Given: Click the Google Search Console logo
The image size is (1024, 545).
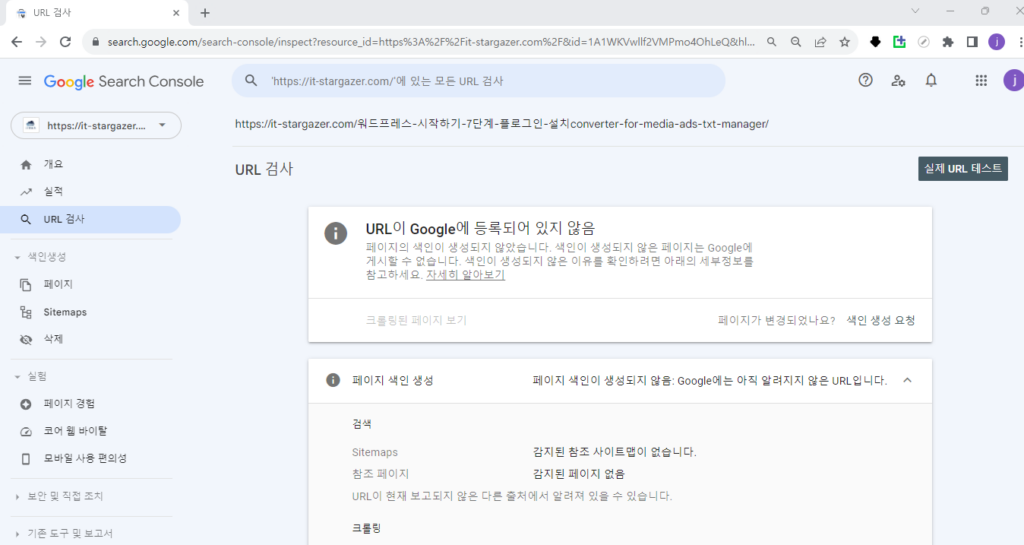Looking at the screenshot, I should 123,82.
